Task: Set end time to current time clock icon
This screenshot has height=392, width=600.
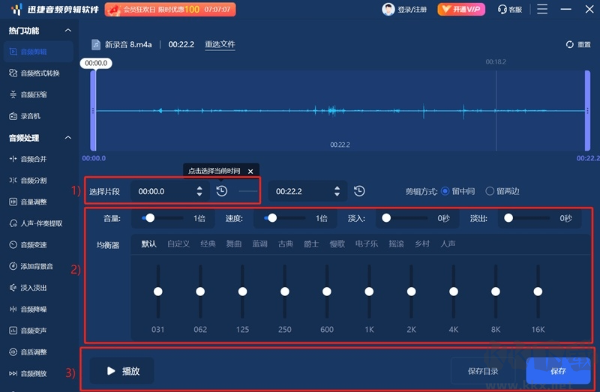Action: point(359,191)
